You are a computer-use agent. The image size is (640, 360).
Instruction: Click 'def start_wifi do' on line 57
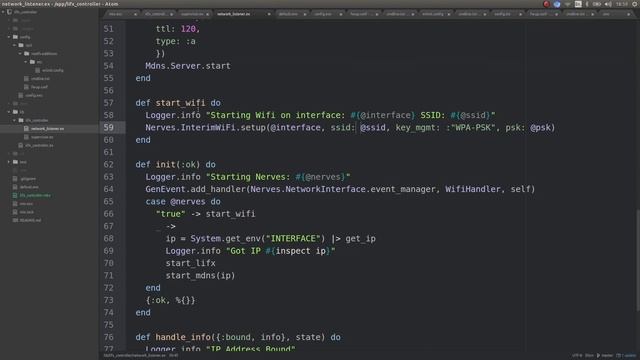178,103
